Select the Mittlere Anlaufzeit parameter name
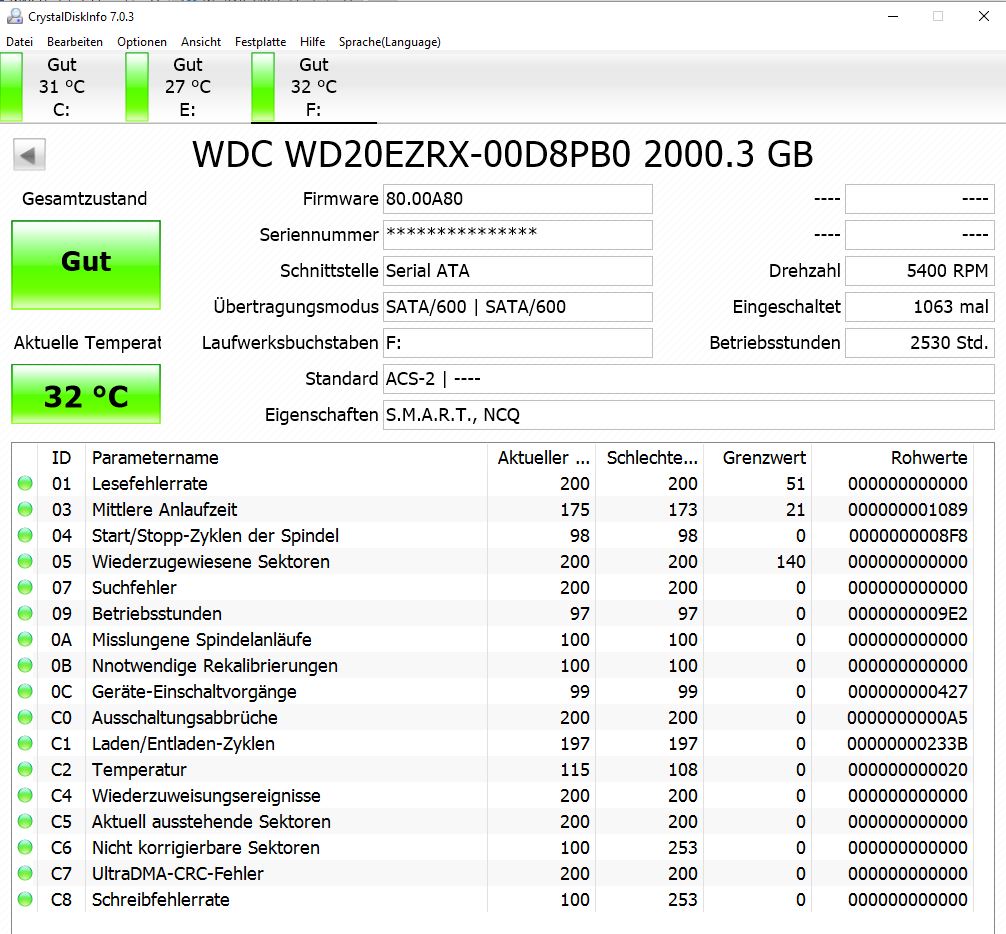This screenshot has width=1006, height=934. click(x=164, y=509)
